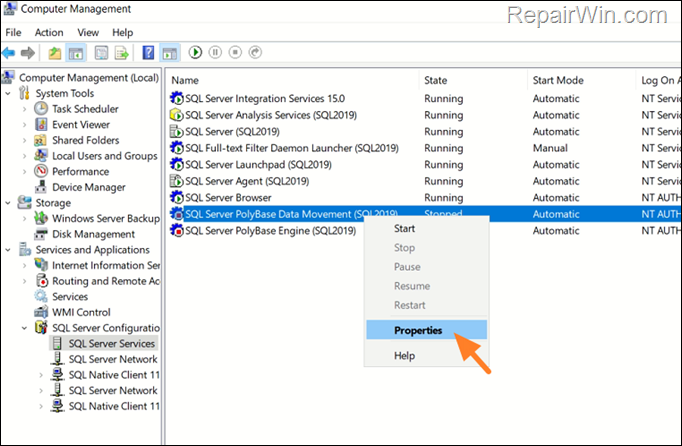Viewport: 682px width, 446px height.
Task: Click the Performance icon in tree
Action: tap(41, 171)
